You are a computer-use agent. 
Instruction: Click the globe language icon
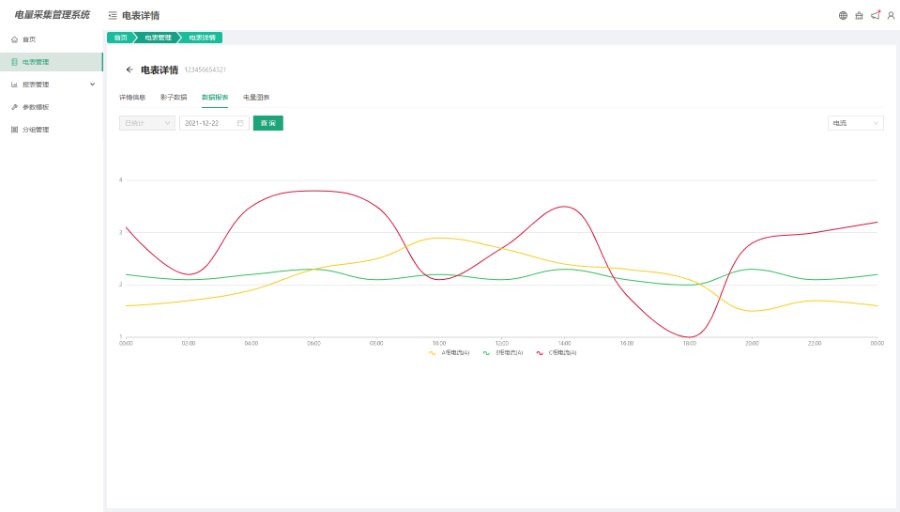(843, 15)
